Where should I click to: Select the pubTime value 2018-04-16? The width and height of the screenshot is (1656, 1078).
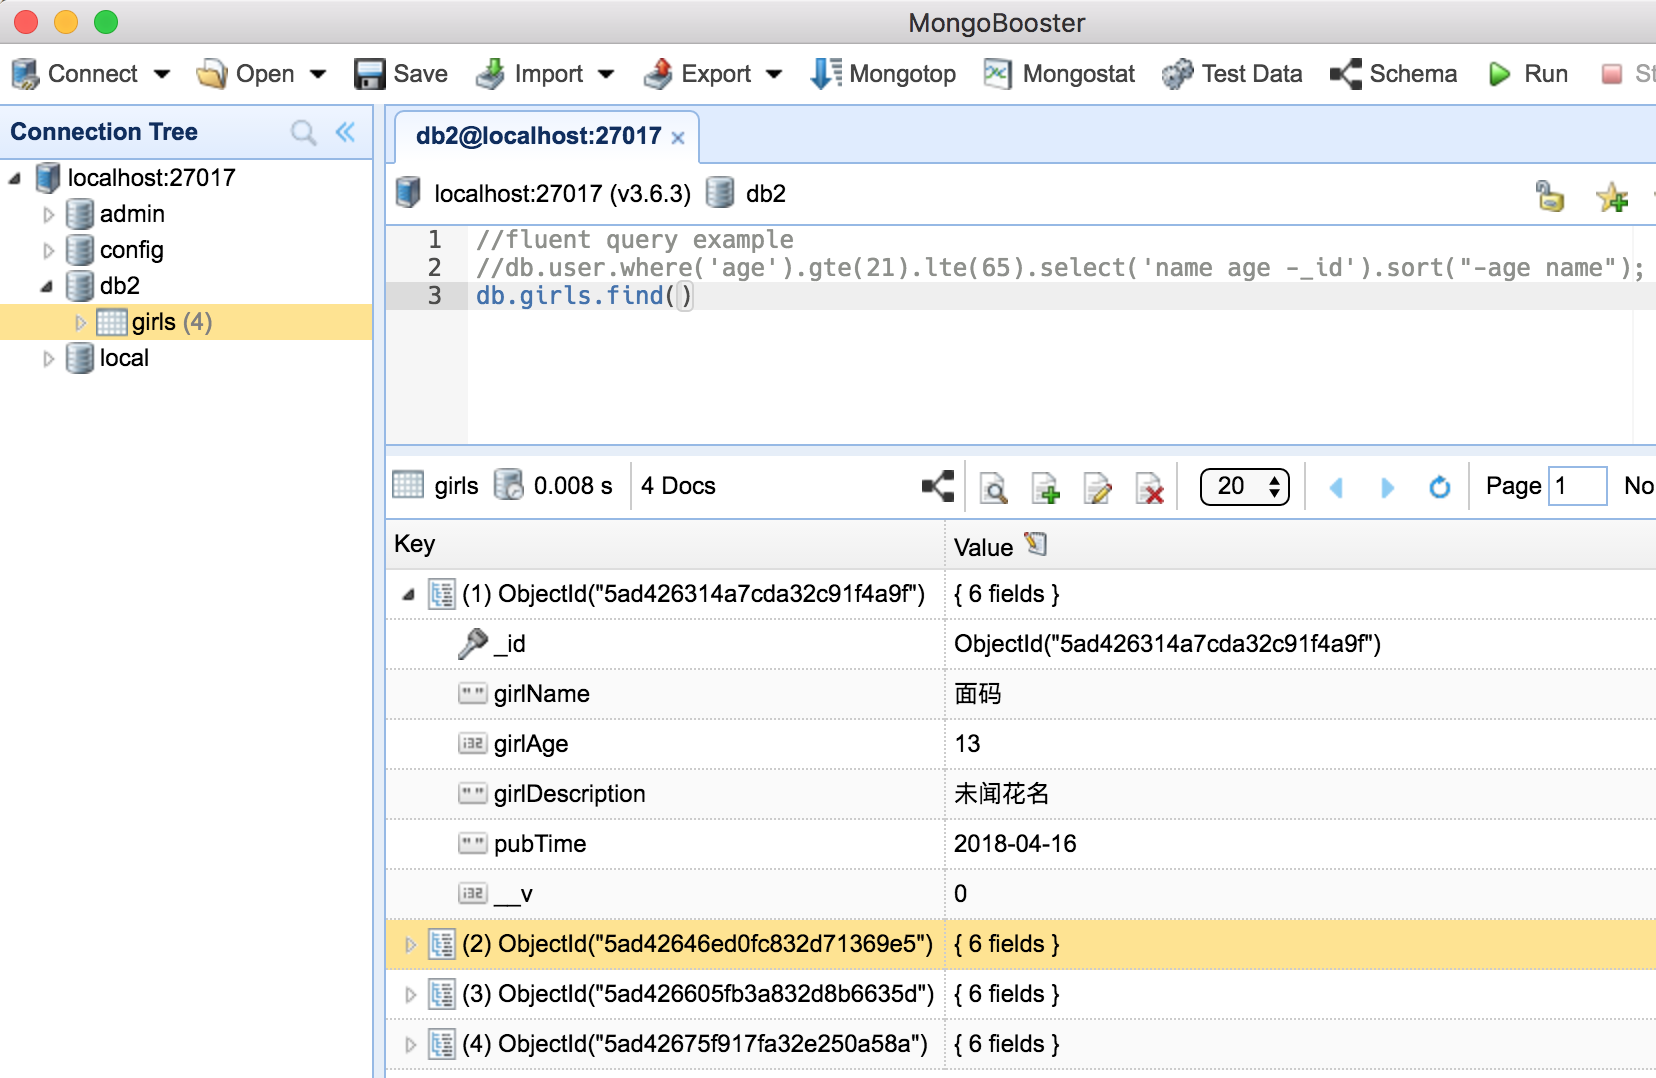[x=1015, y=844]
